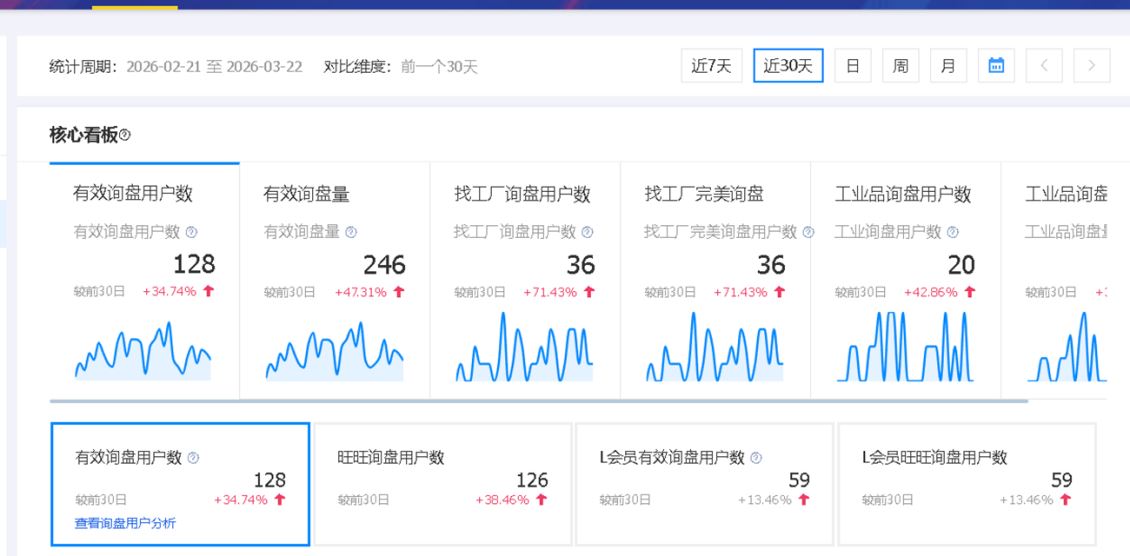Screen dimensions: 1130x556
Task: Switch statistics period to 月
Action: (x=948, y=66)
